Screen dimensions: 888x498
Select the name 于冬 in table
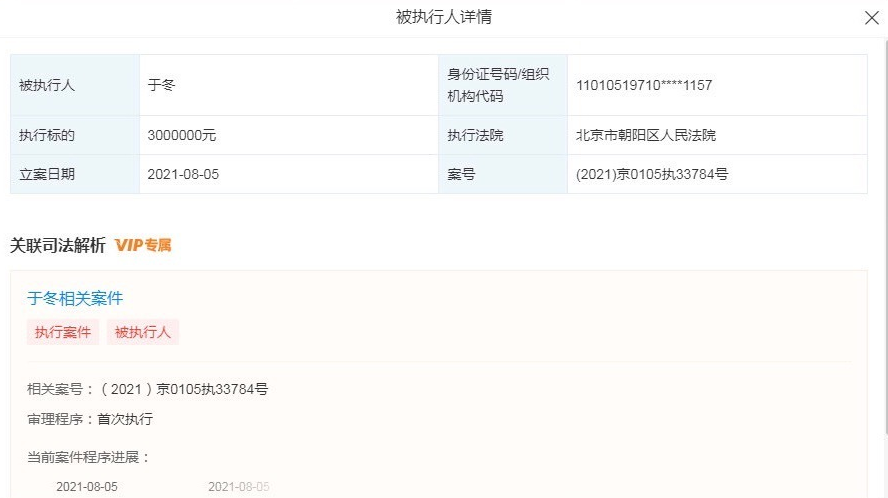(x=161, y=85)
